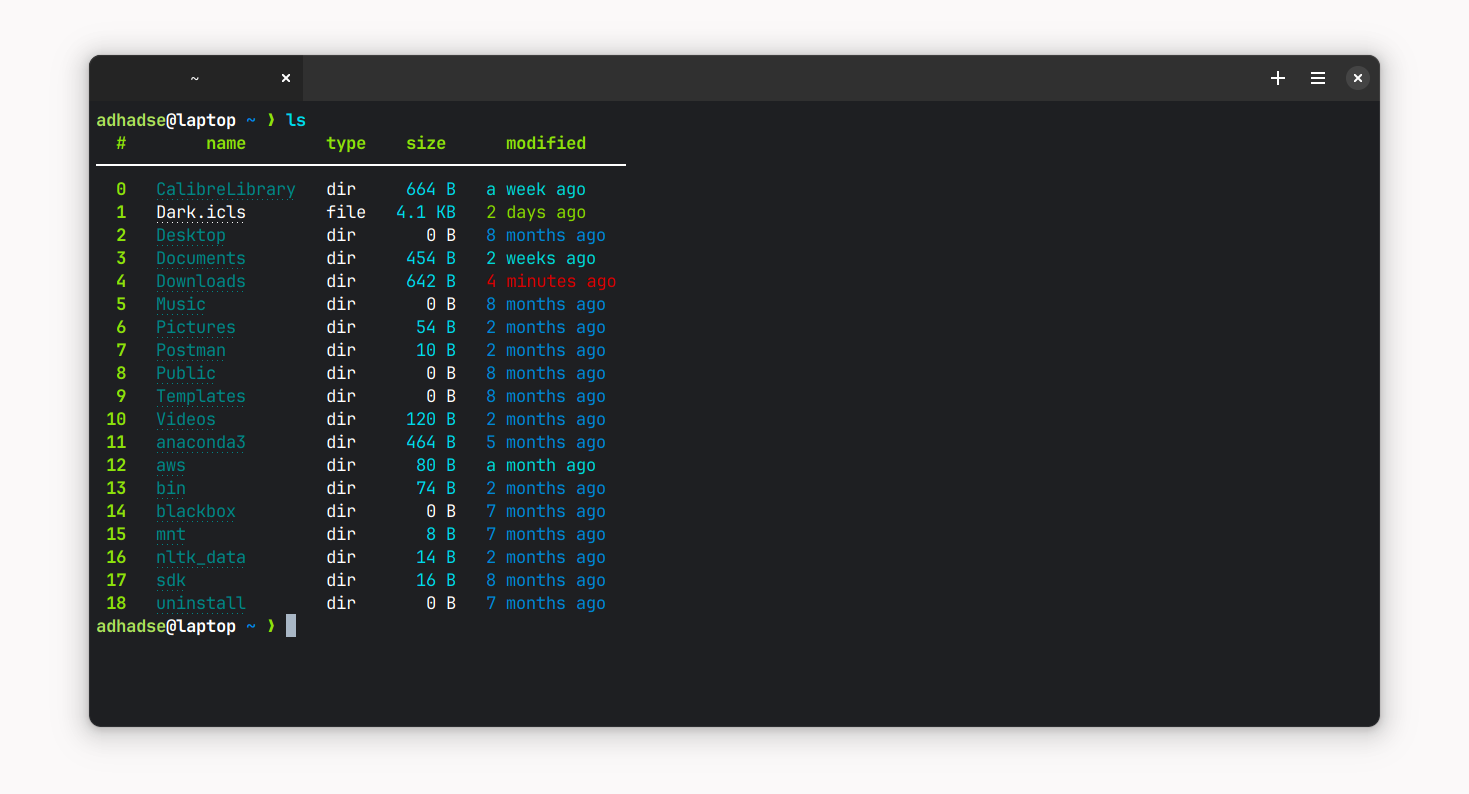Open a new terminal tab with the plus icon

tap(1277, 77)
